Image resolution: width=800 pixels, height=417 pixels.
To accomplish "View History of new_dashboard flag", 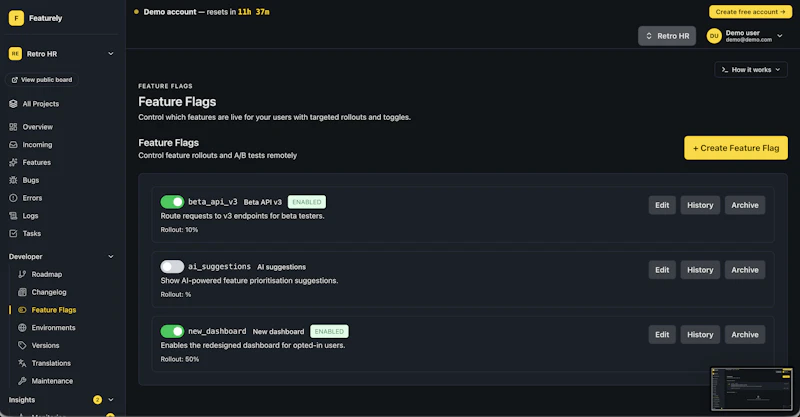I will pyautogui.click(x=700, y=335).
